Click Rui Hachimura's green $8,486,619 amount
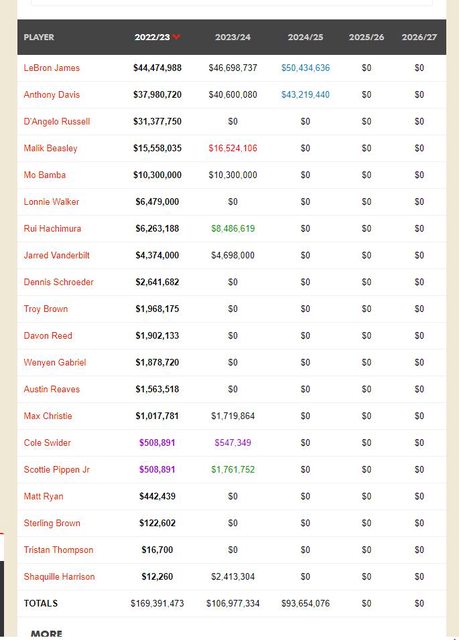This screenshot has height=640, width=459. click(x=233, y=229)
